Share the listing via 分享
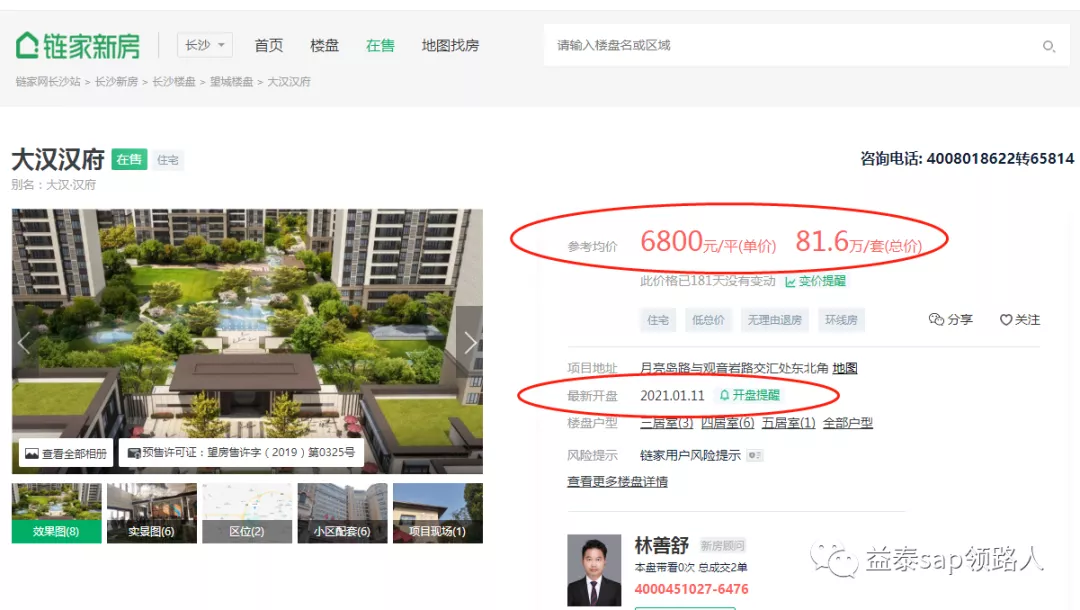The image size is (1080, 610). tap(951, 319)
